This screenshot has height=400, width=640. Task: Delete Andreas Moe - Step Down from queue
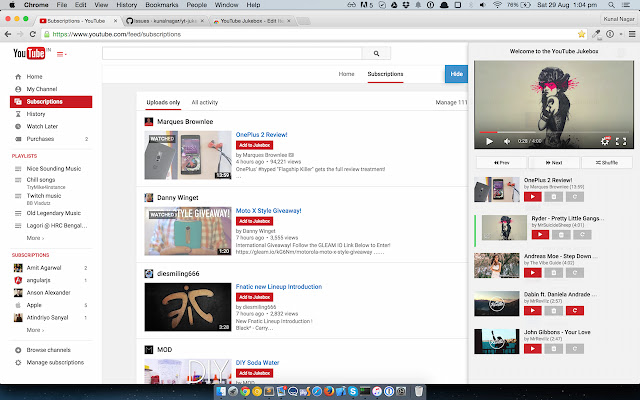pos(553,273)
